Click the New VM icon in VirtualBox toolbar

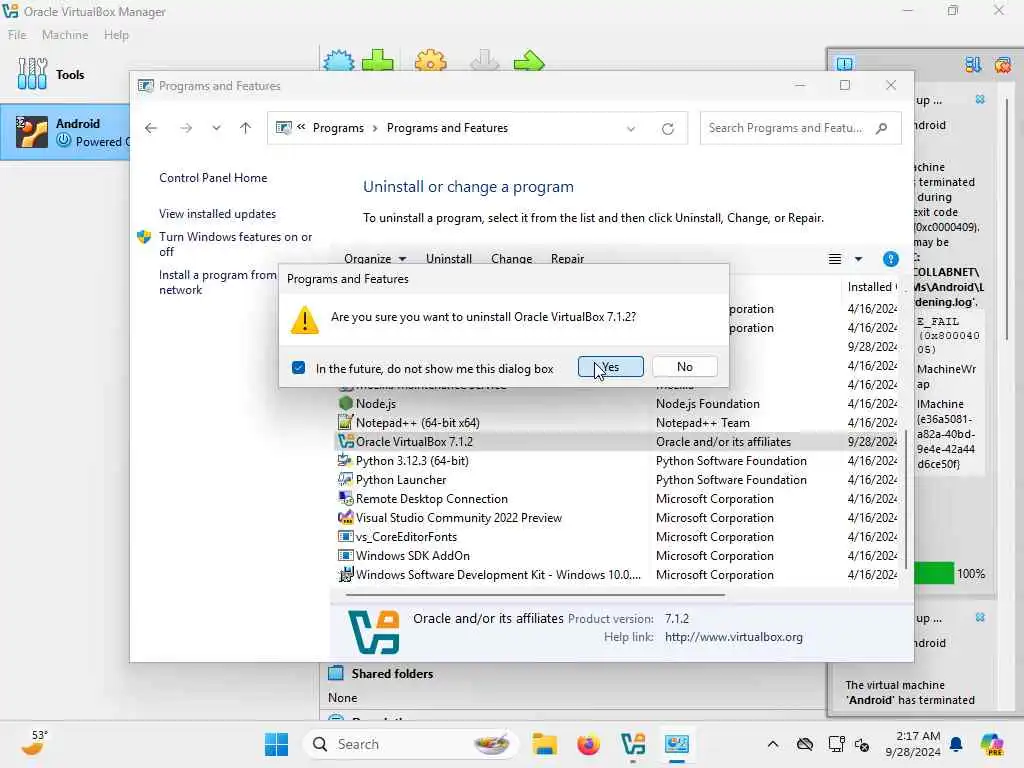(338, 61)
